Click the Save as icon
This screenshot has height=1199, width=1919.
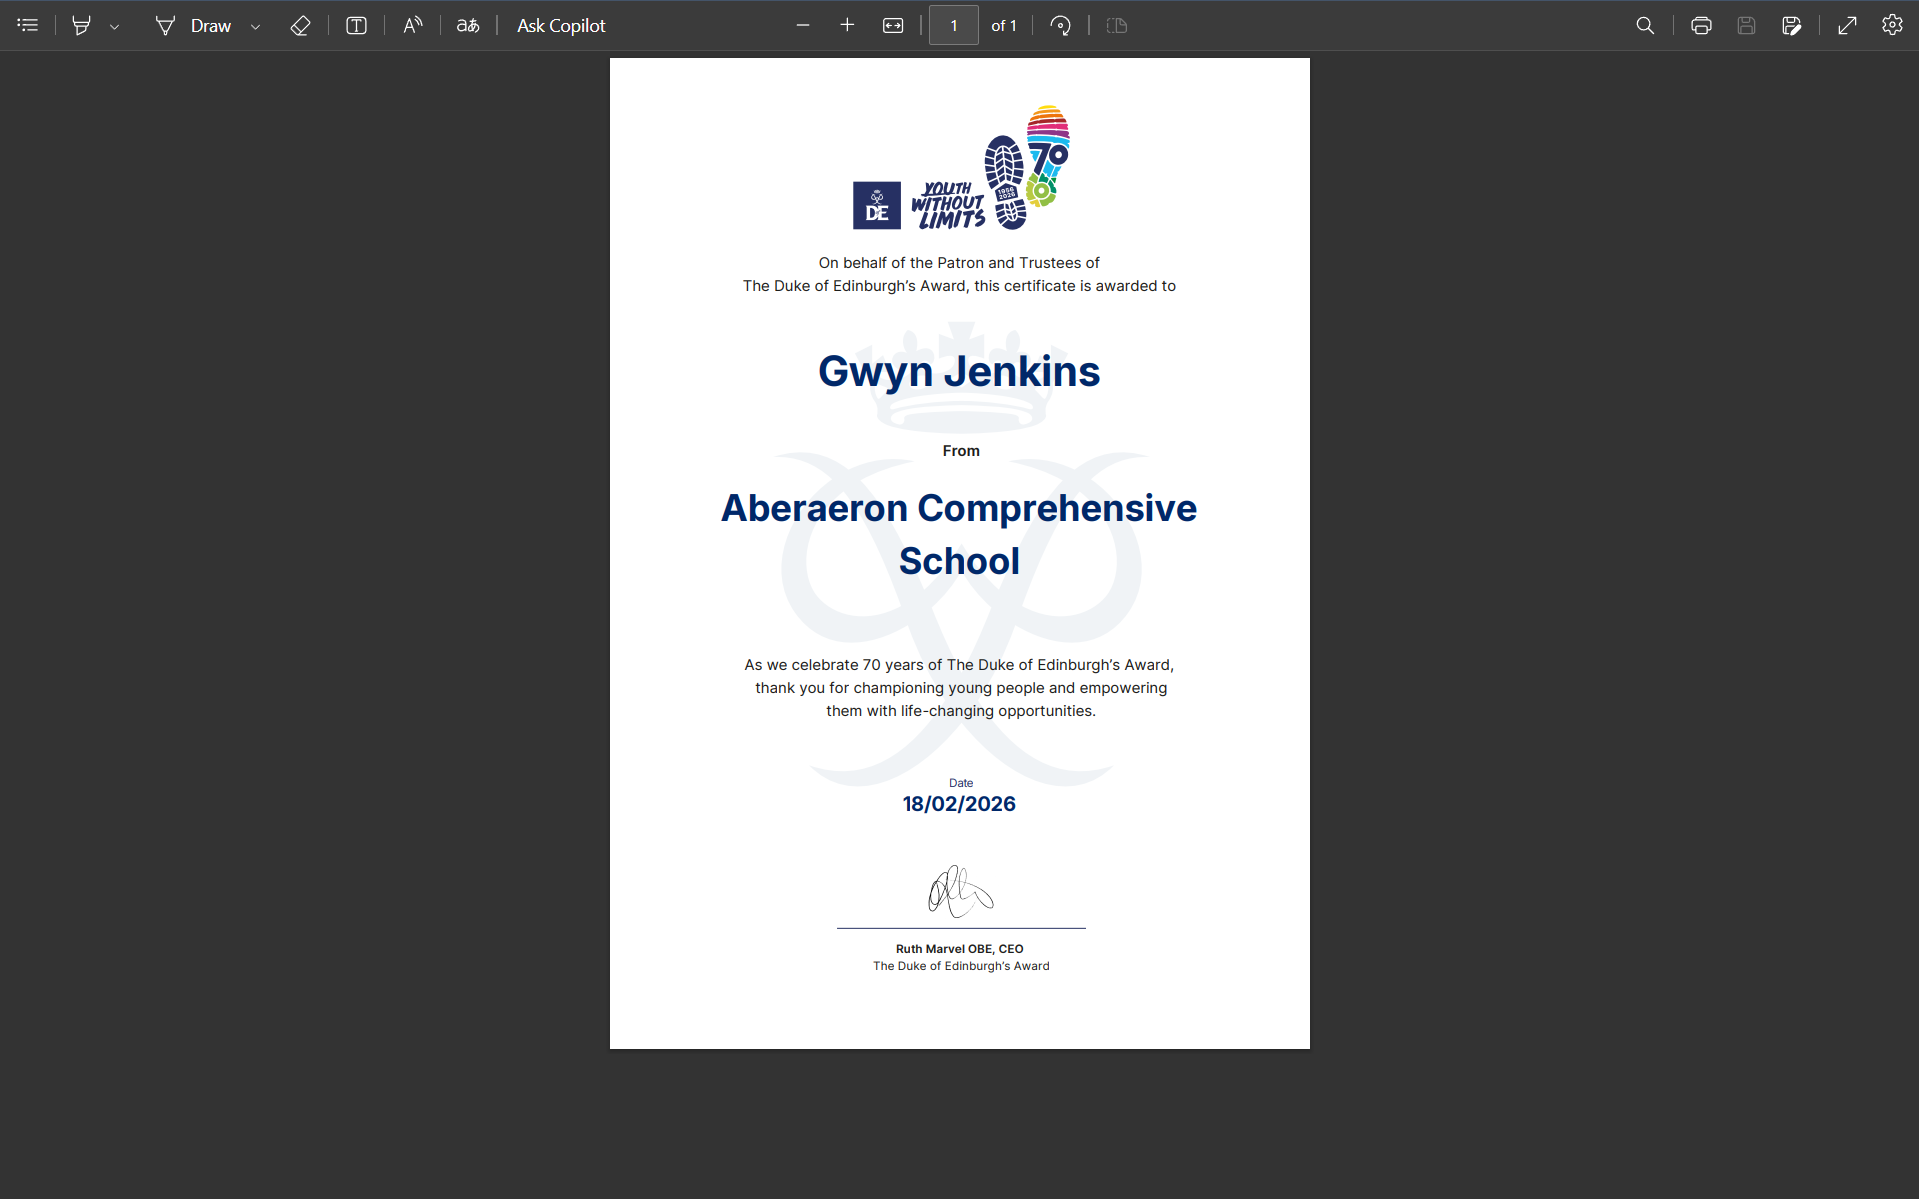click(x=1791, y=26)
